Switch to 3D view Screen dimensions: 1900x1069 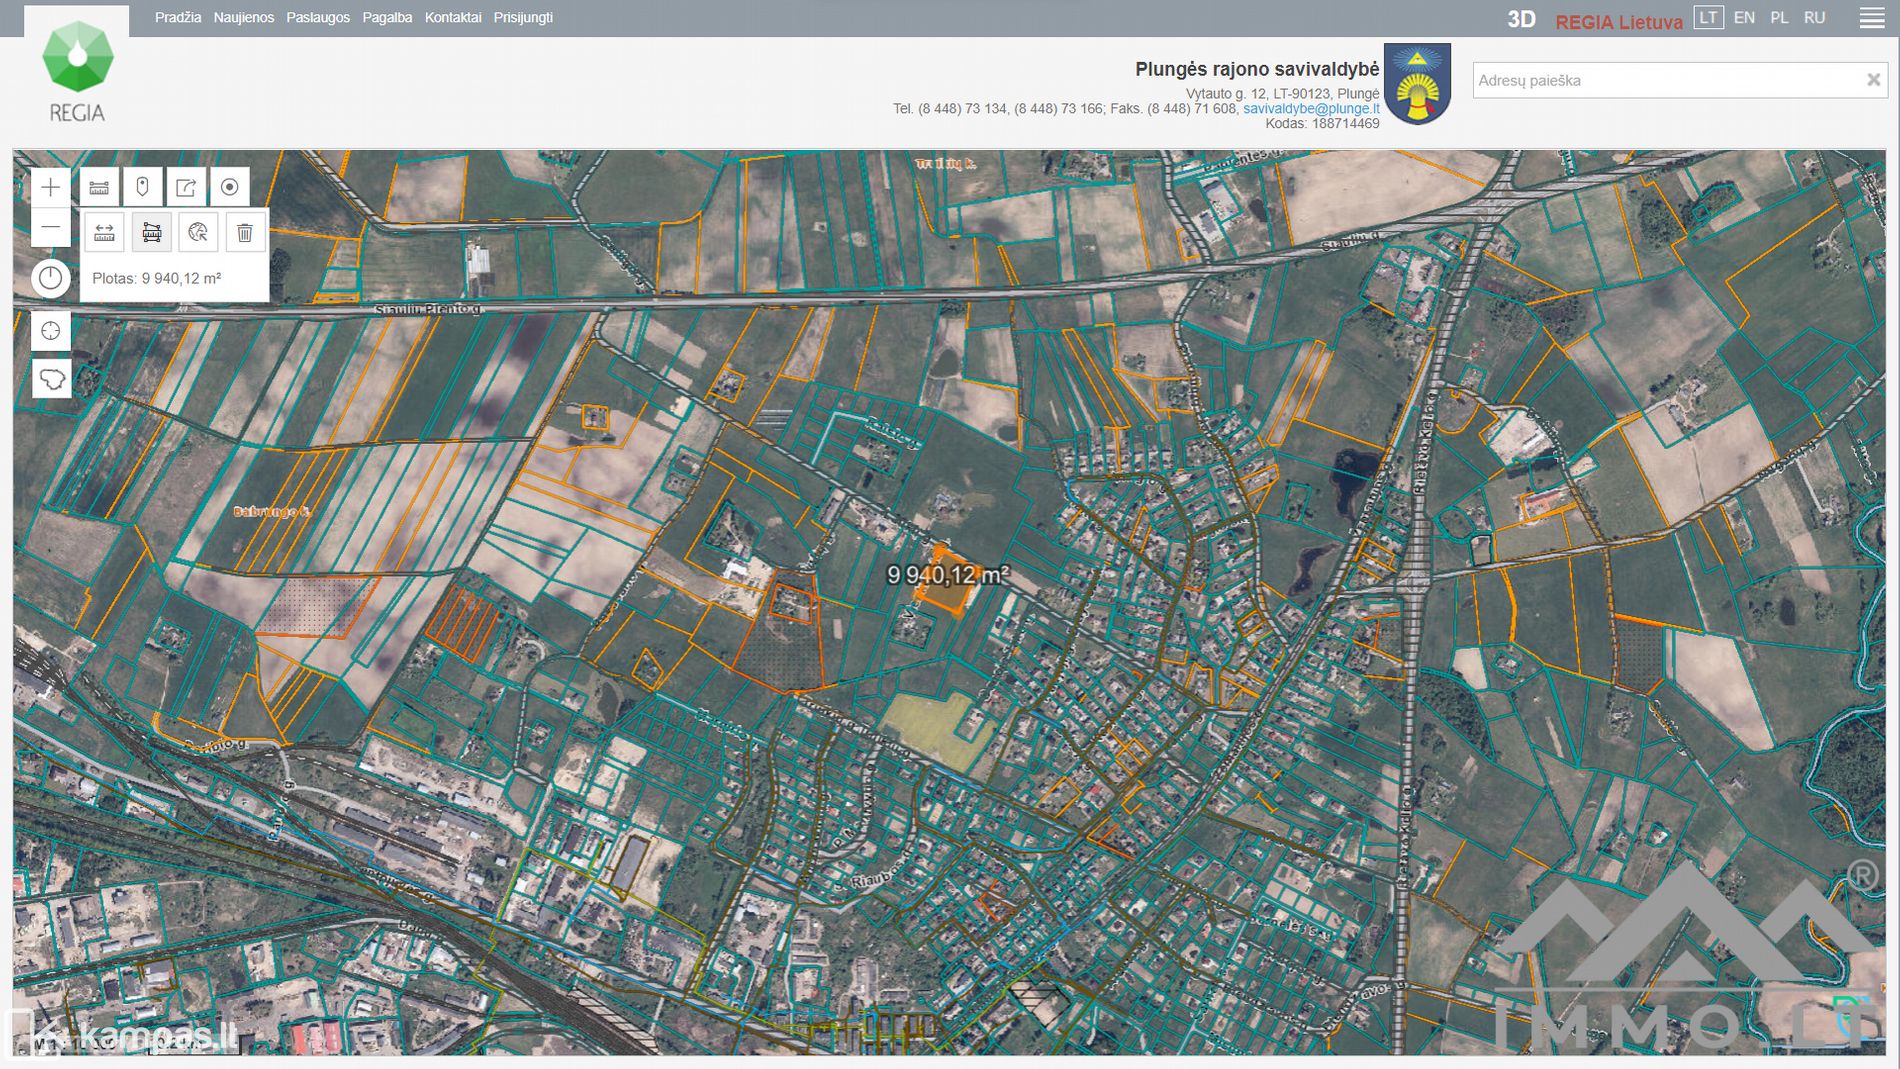(1521, 19)
